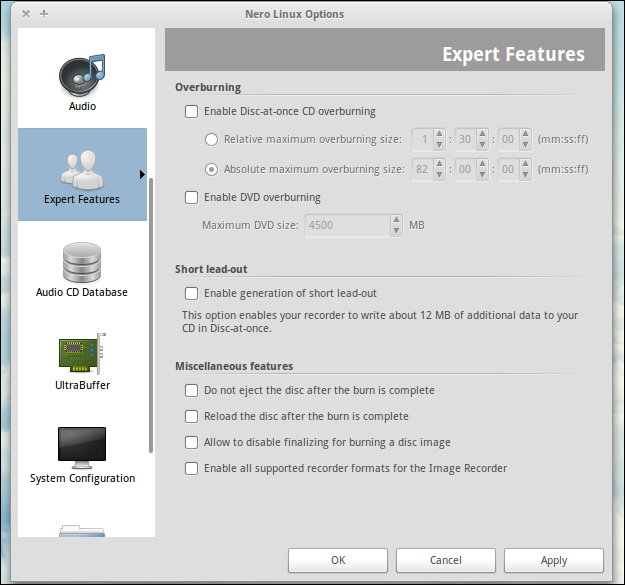Increase absolute overburning minutes value
The width and height of the screenshot is (625, 585).
439,164
